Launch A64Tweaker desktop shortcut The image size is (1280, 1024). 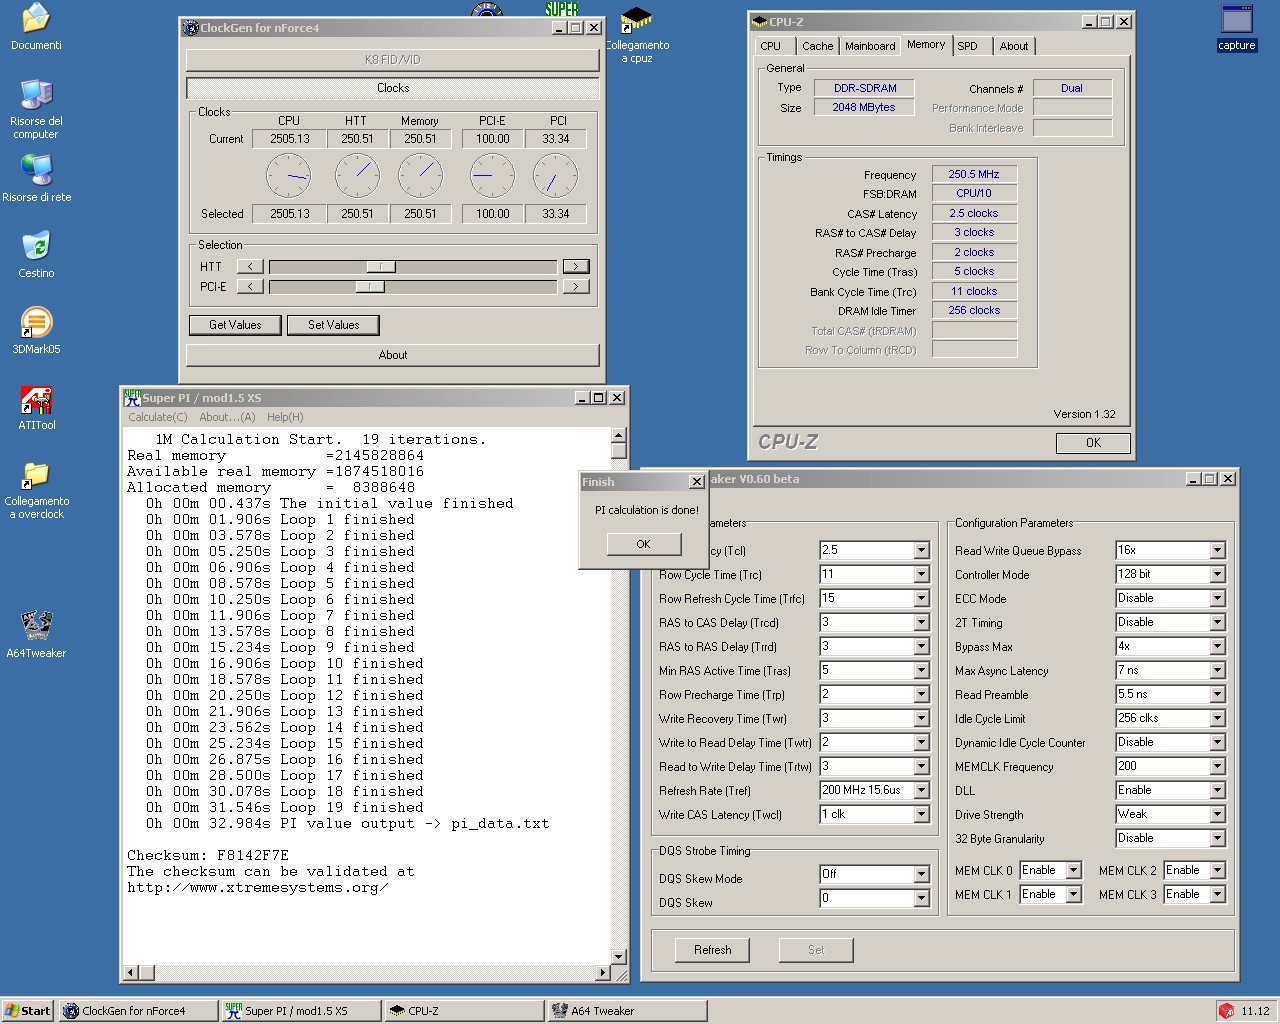(x=36, y=634)
